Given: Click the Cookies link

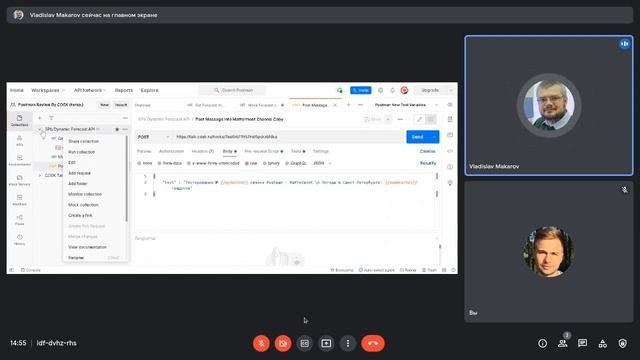Looking at the screenshot, I should (x=427, y=151).
